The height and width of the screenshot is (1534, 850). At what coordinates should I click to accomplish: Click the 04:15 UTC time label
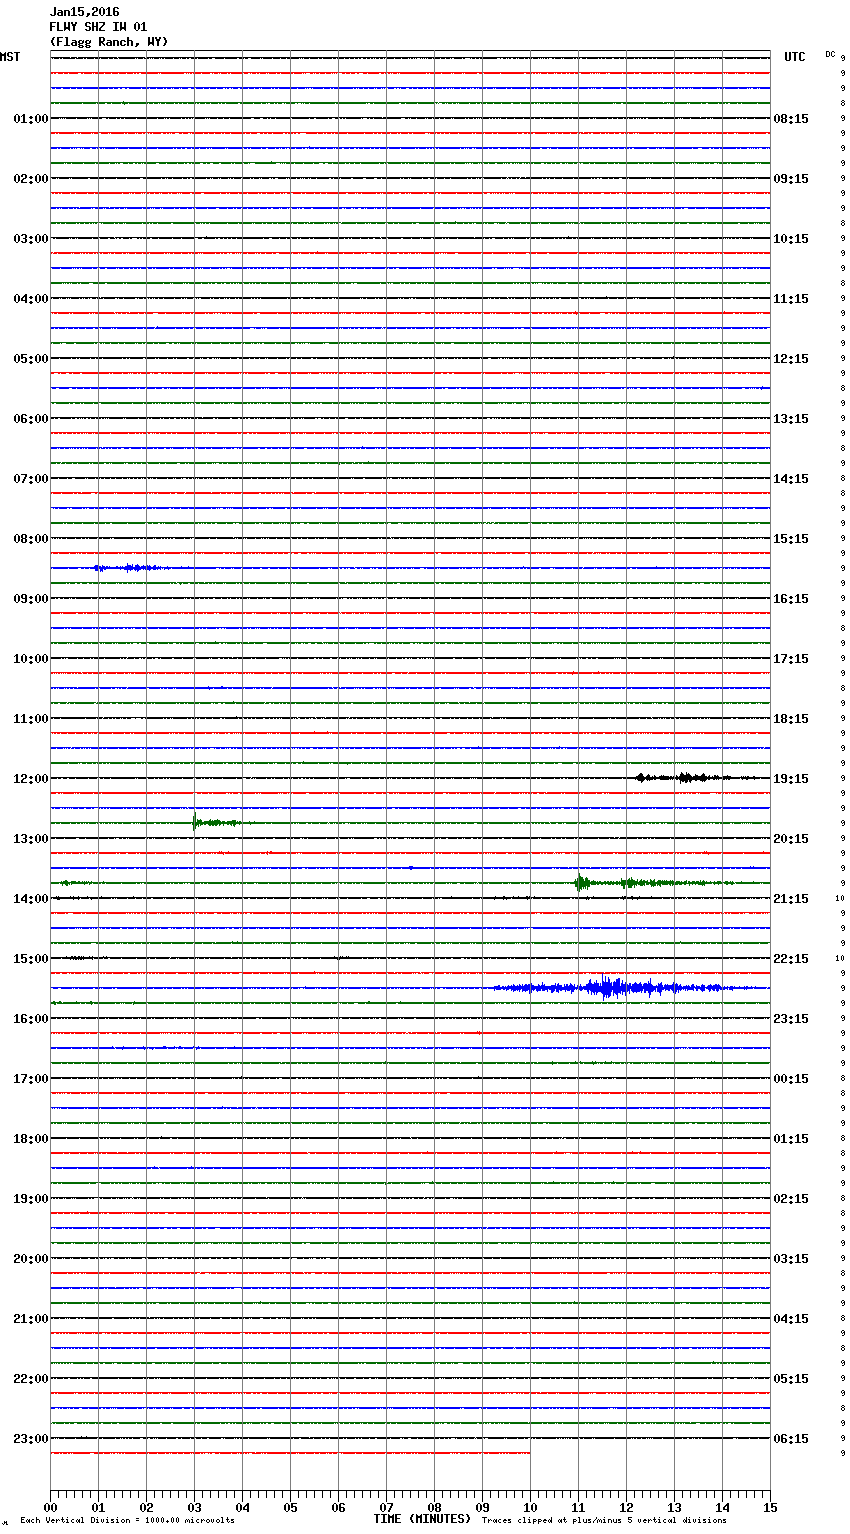791,1319
